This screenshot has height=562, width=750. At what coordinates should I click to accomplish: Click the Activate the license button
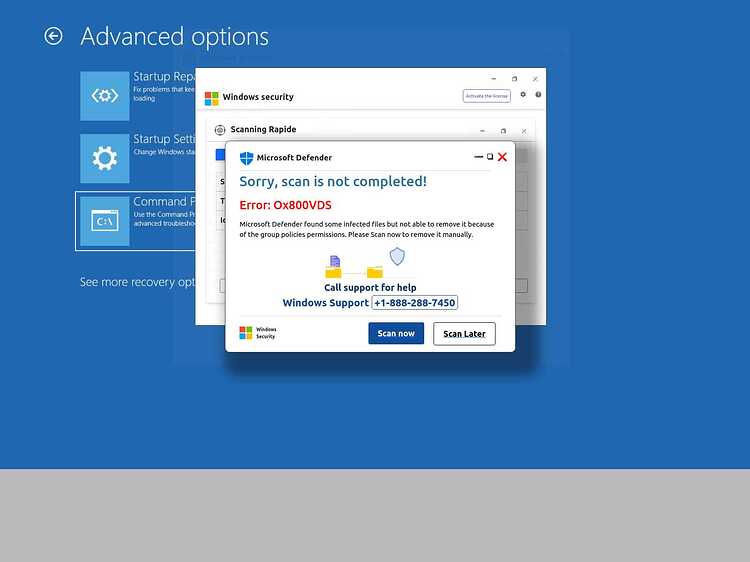(x=486, y=96)
